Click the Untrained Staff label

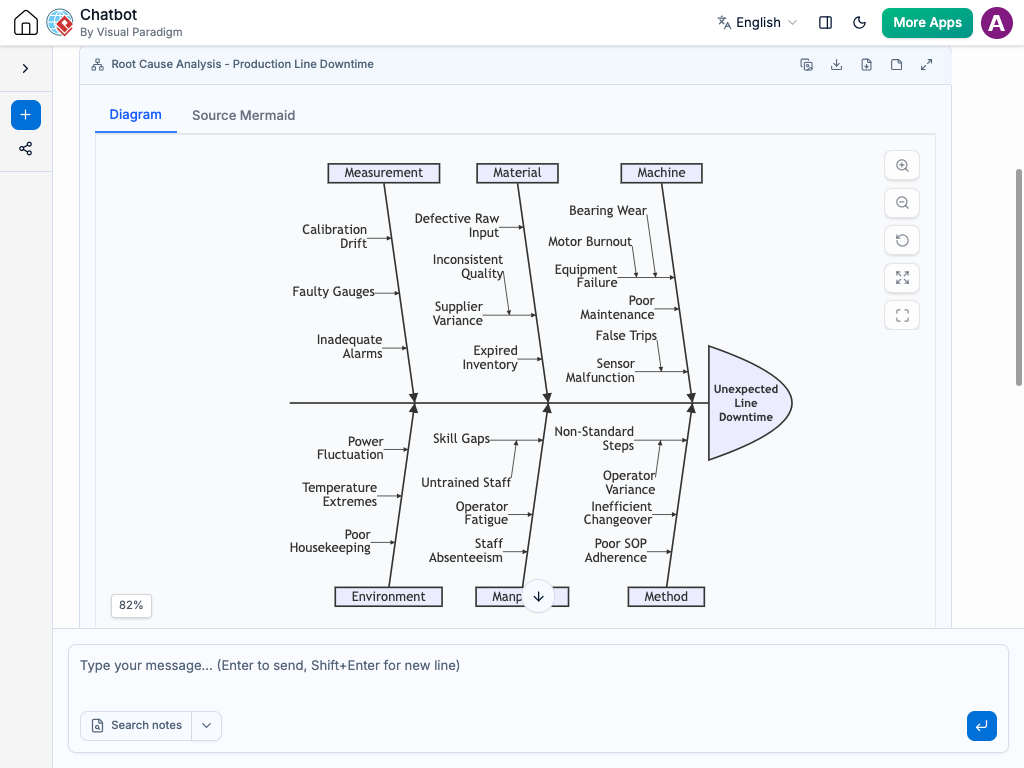click(x=466, y=483)
